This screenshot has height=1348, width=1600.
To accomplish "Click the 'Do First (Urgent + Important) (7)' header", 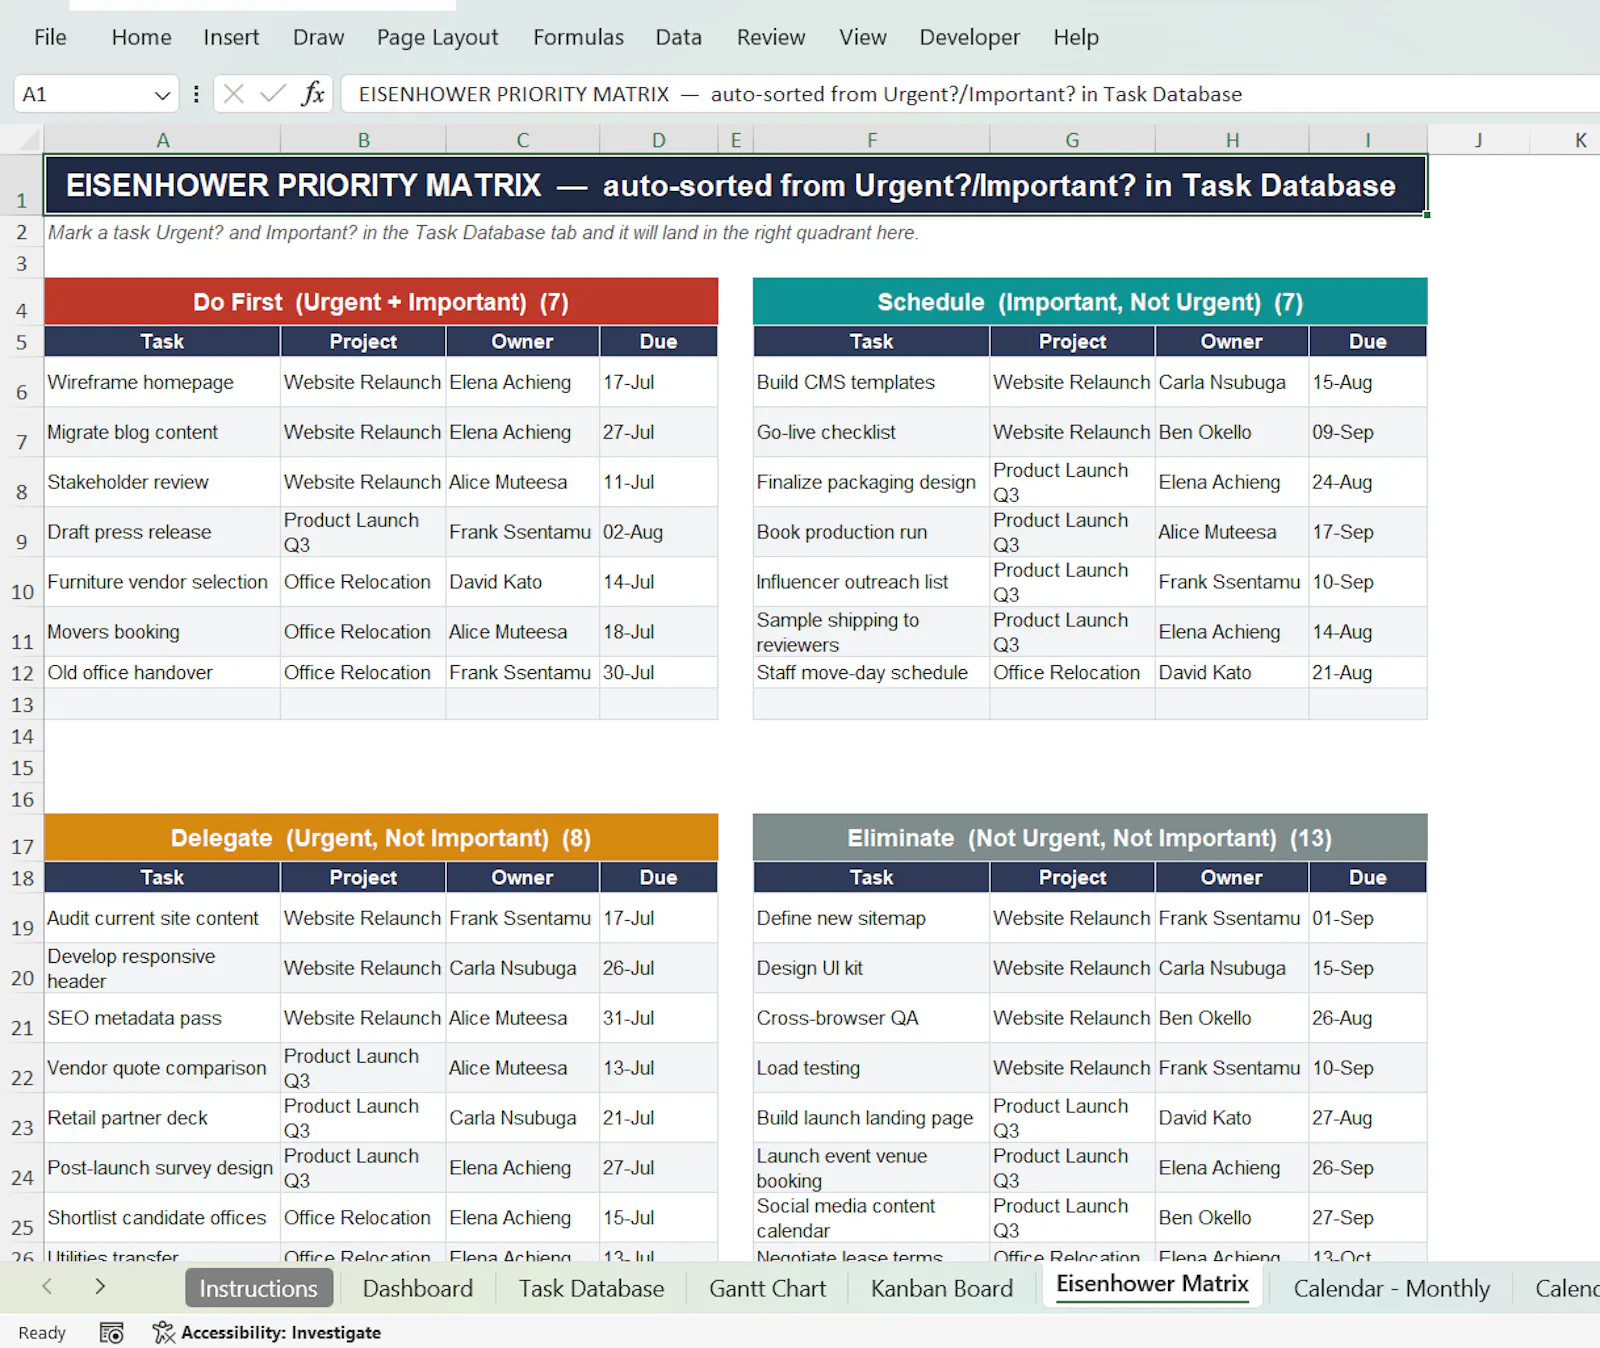I will coord(381,302).
